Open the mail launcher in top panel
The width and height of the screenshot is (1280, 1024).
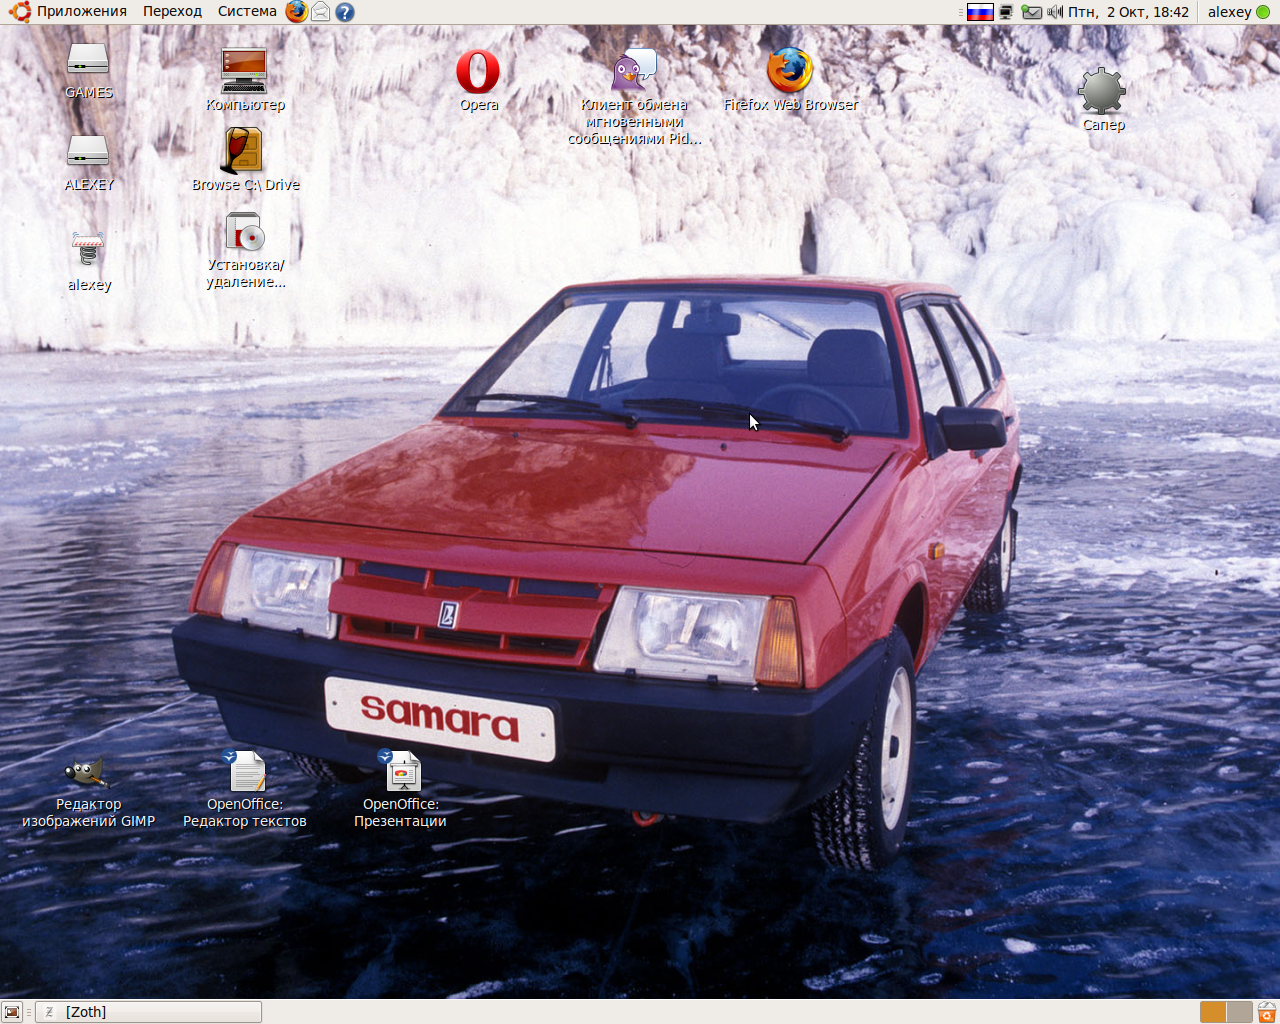coord(320,12)
